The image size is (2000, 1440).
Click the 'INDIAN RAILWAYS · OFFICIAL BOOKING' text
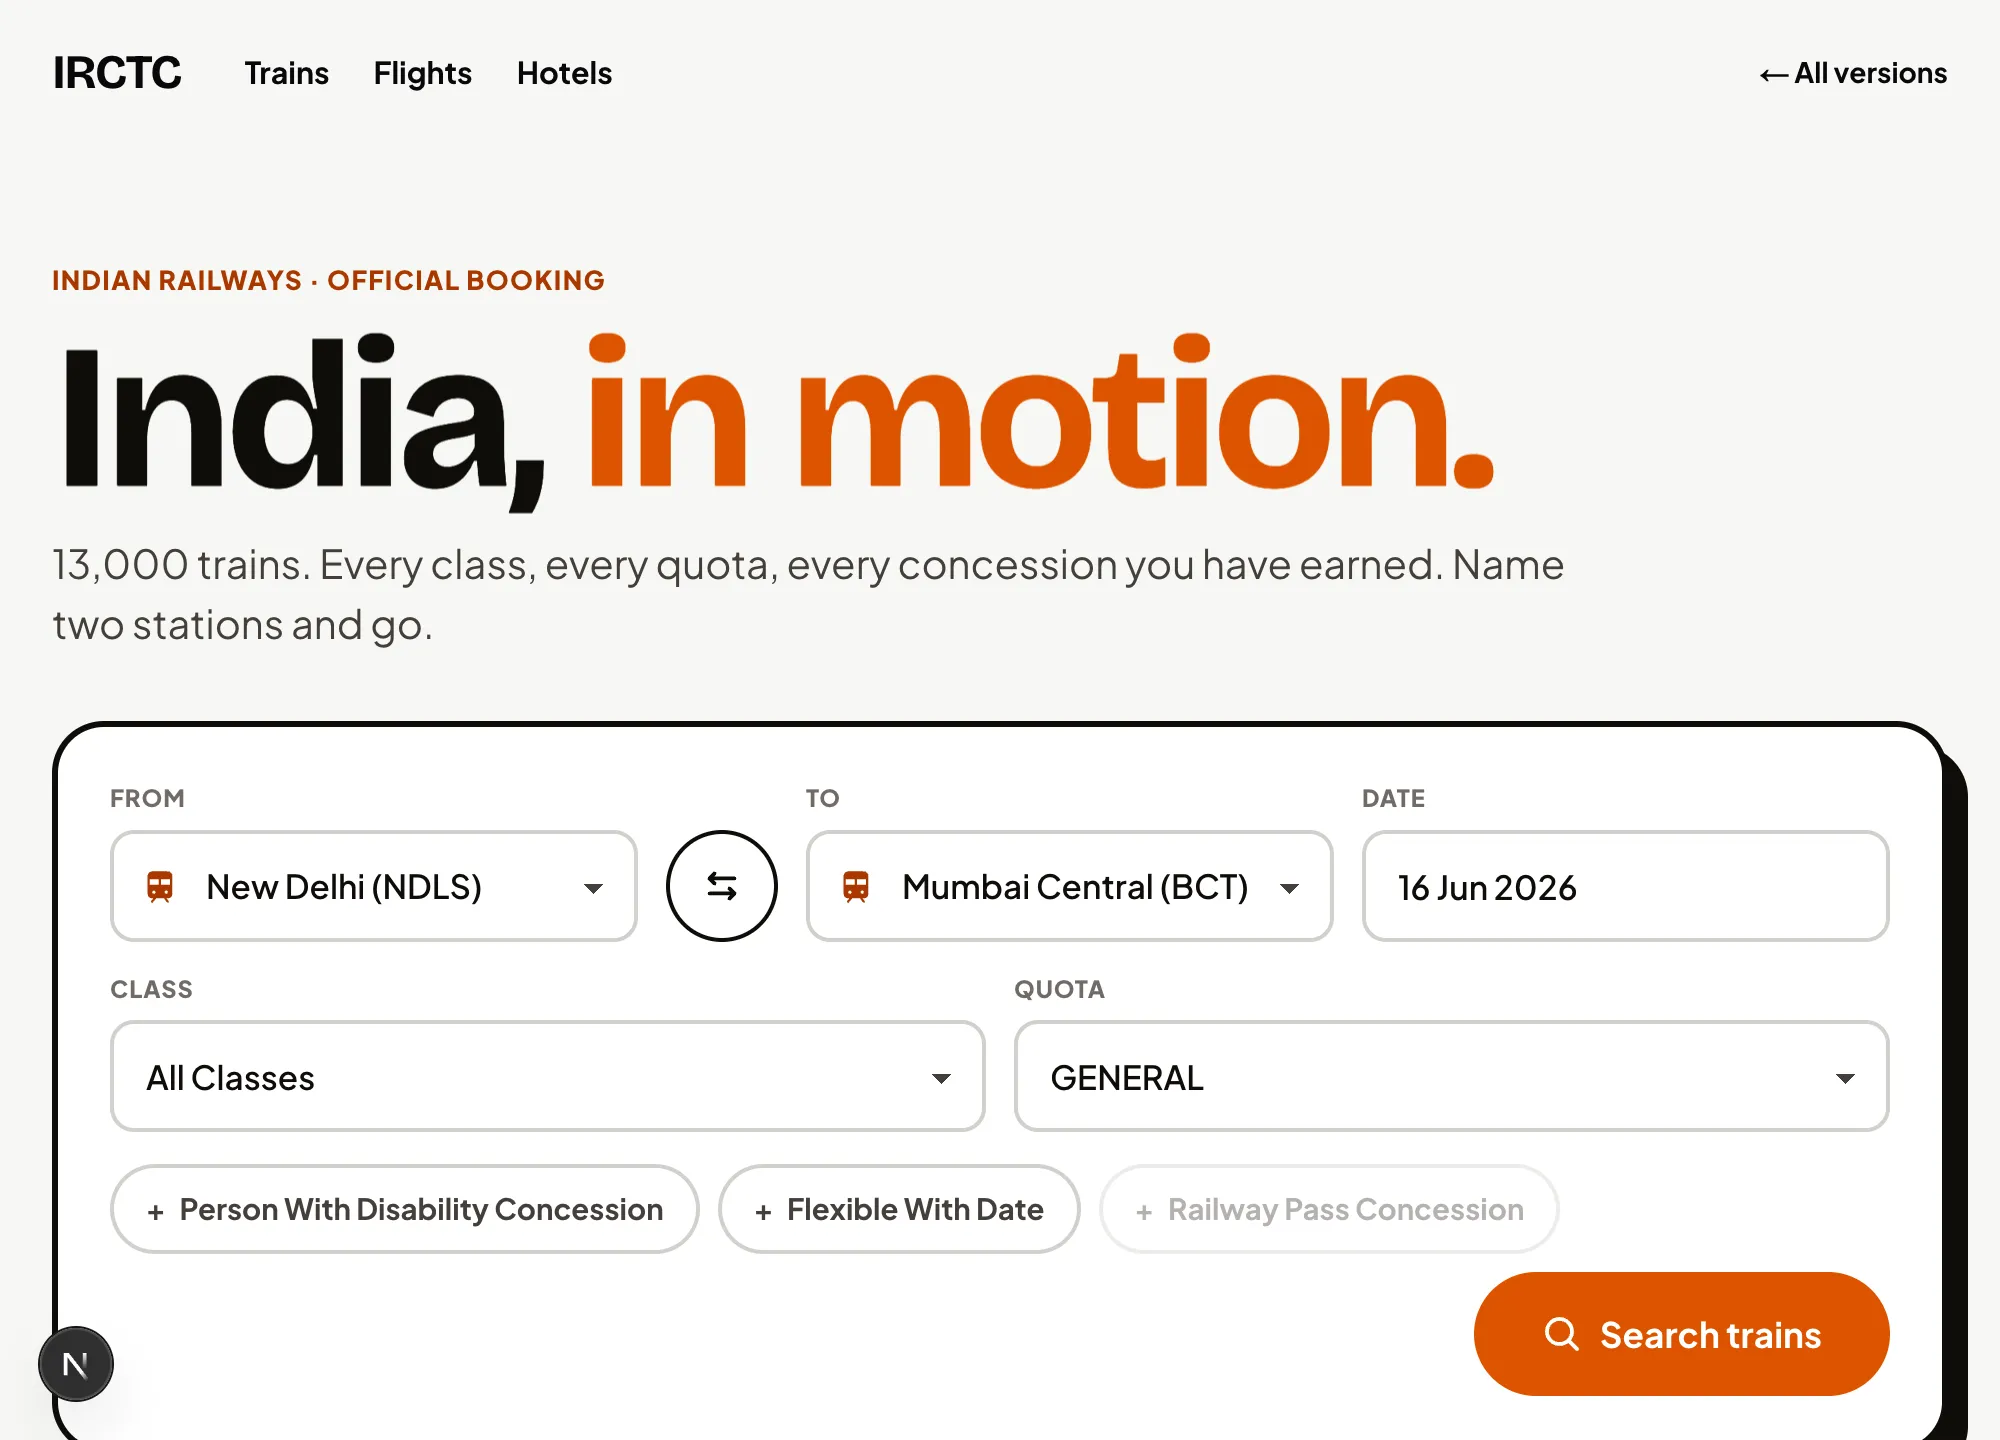pos(328,280)
